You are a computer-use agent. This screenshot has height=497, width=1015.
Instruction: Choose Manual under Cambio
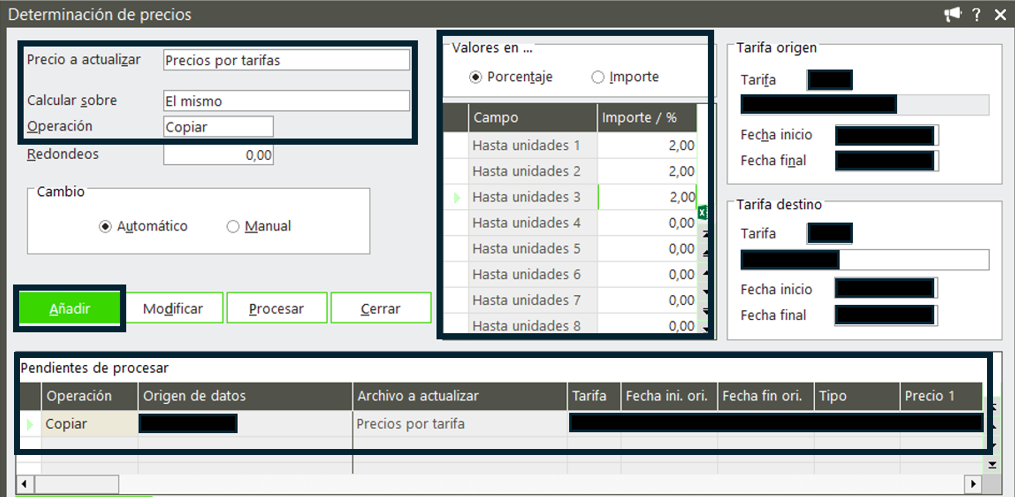click(233, 226)
